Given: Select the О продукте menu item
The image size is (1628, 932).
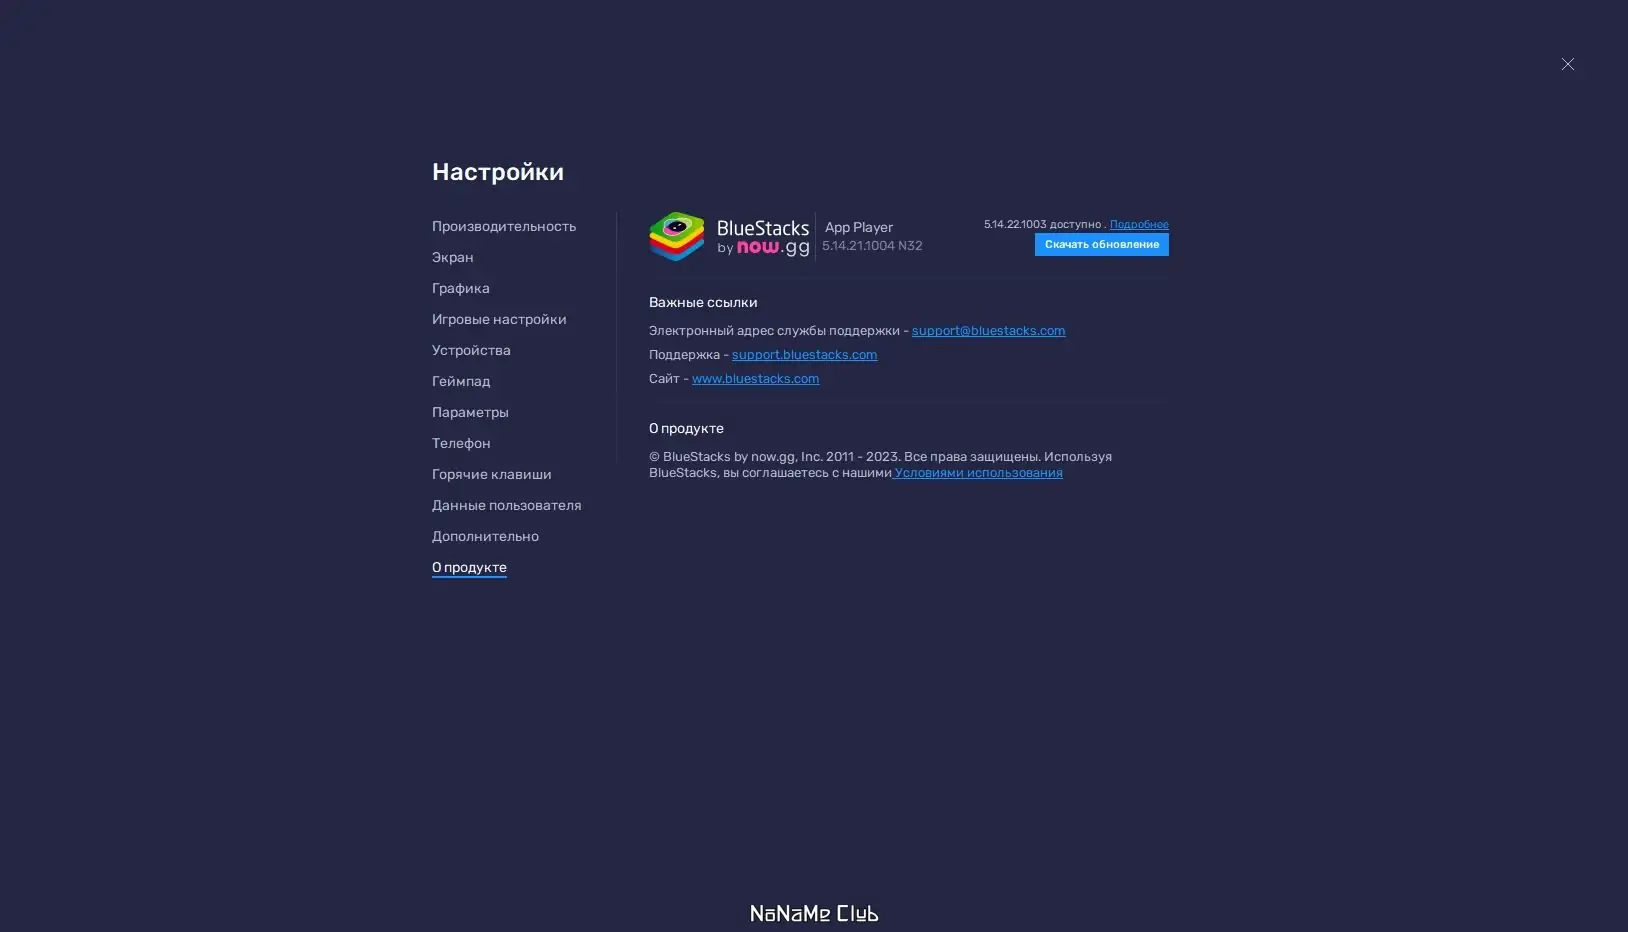Looking at the screenshot, I should coord(469,567).
